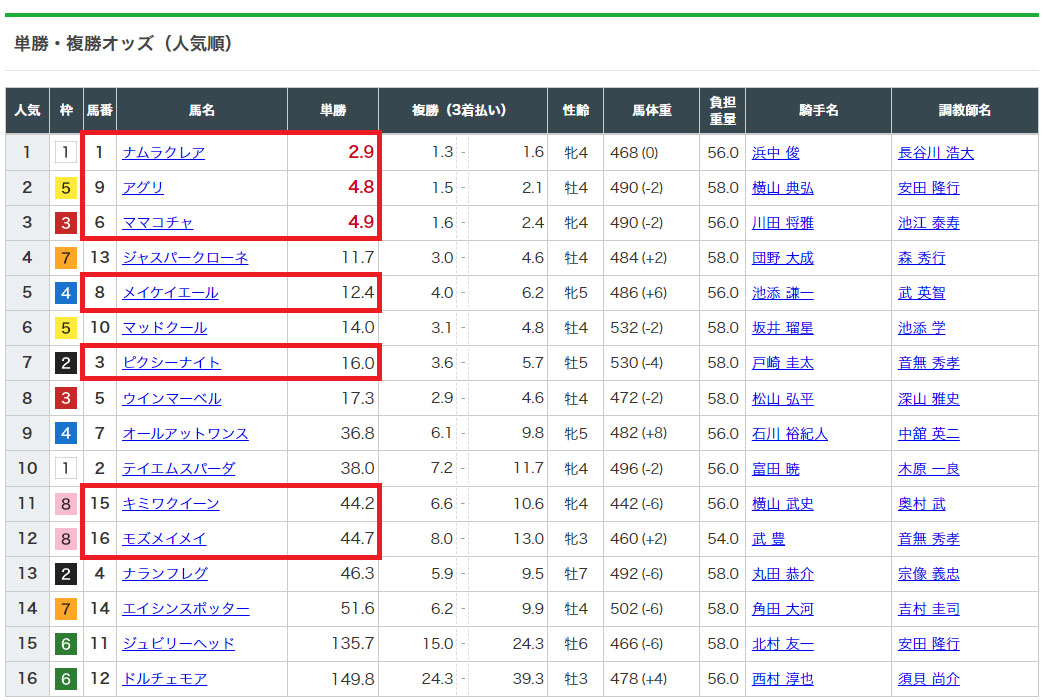The height and width of the screenshot is (700, 1043).
Task: Open trainer link 武 英智
Action: (922, 293)
